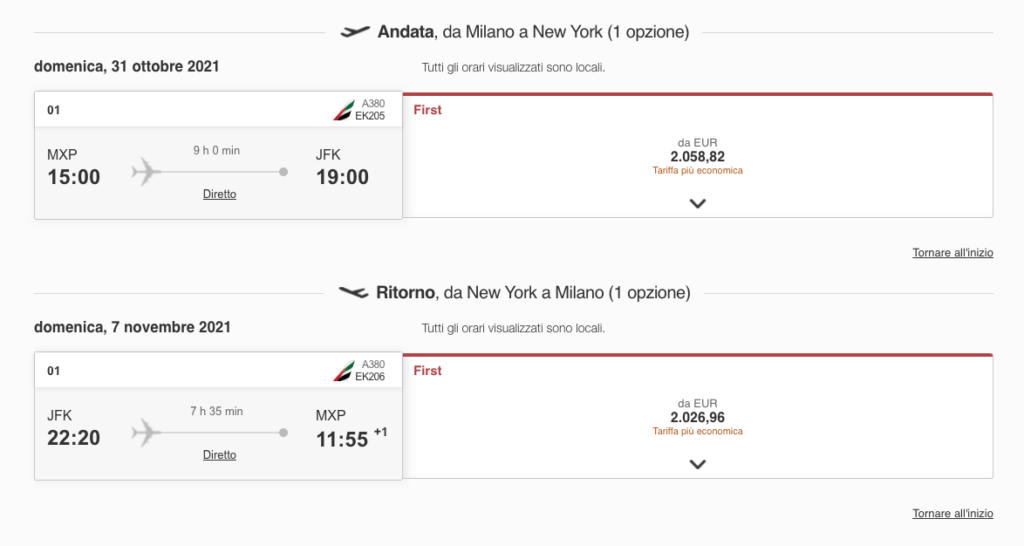The image size is (1024, 546).
Task: Select return fare of EUR 2.026,96
Action: point(697,417)
